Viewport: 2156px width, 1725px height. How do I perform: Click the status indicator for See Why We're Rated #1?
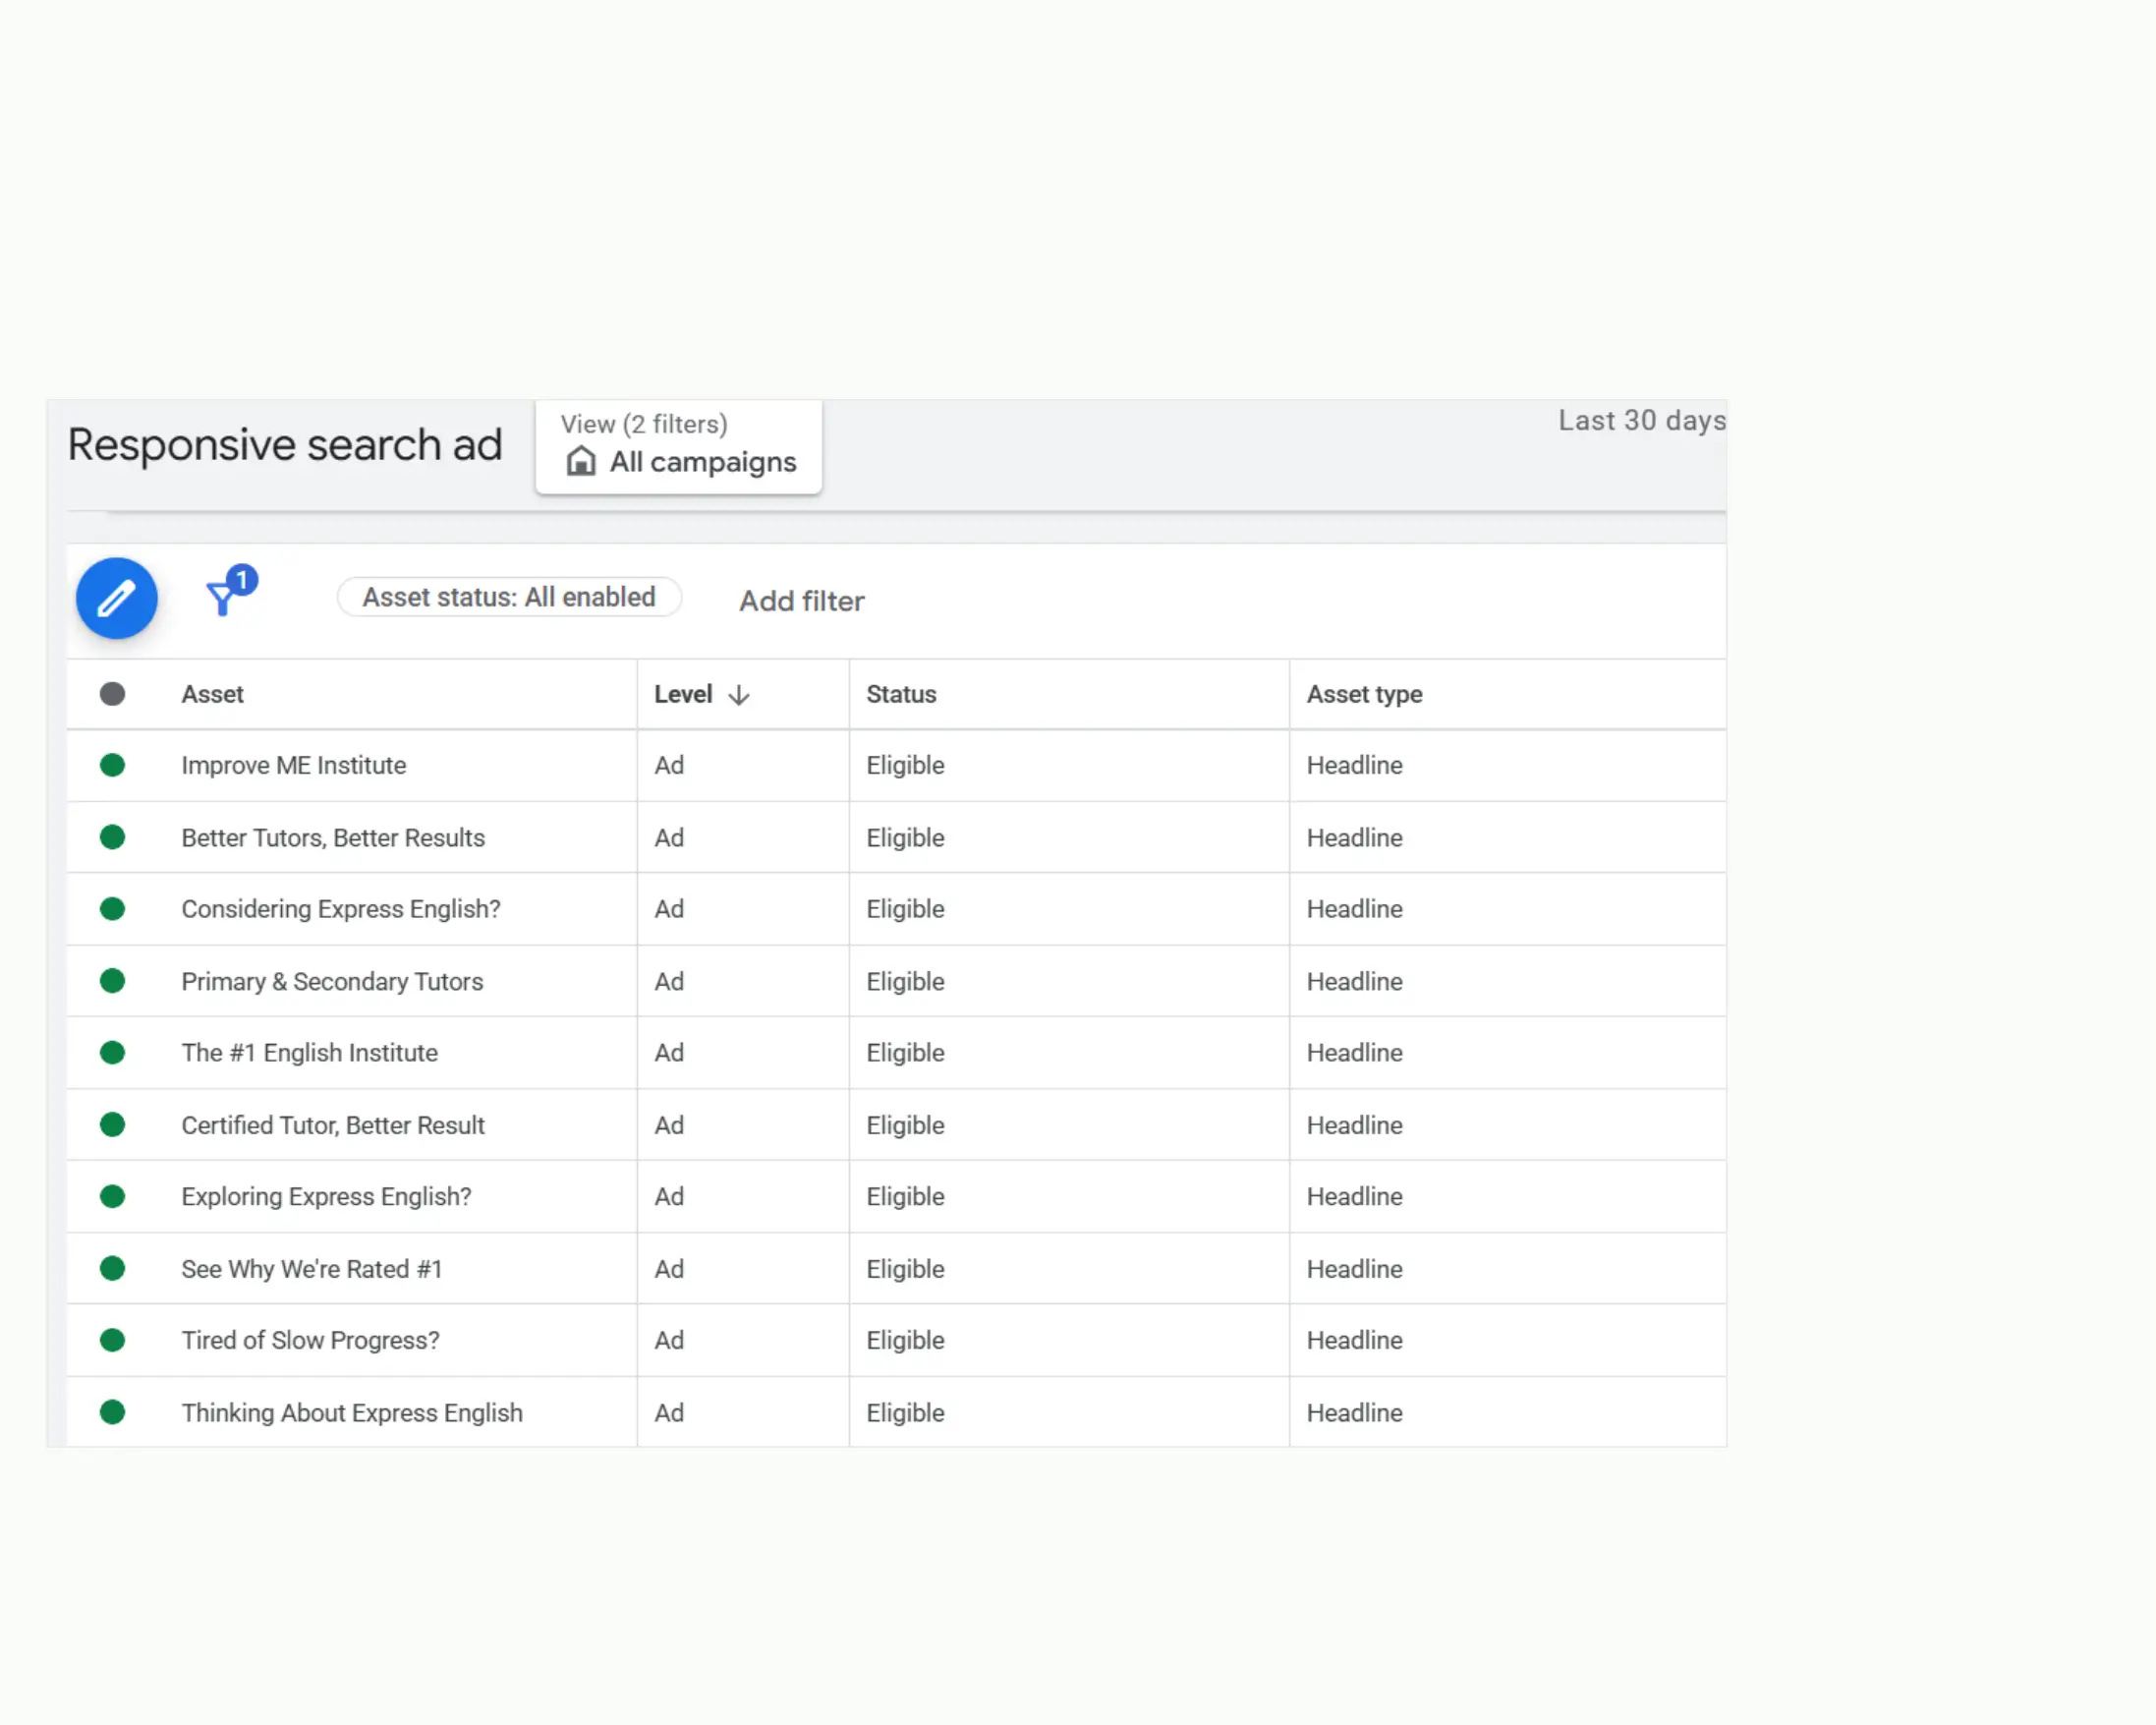[x=112, y=1268]
